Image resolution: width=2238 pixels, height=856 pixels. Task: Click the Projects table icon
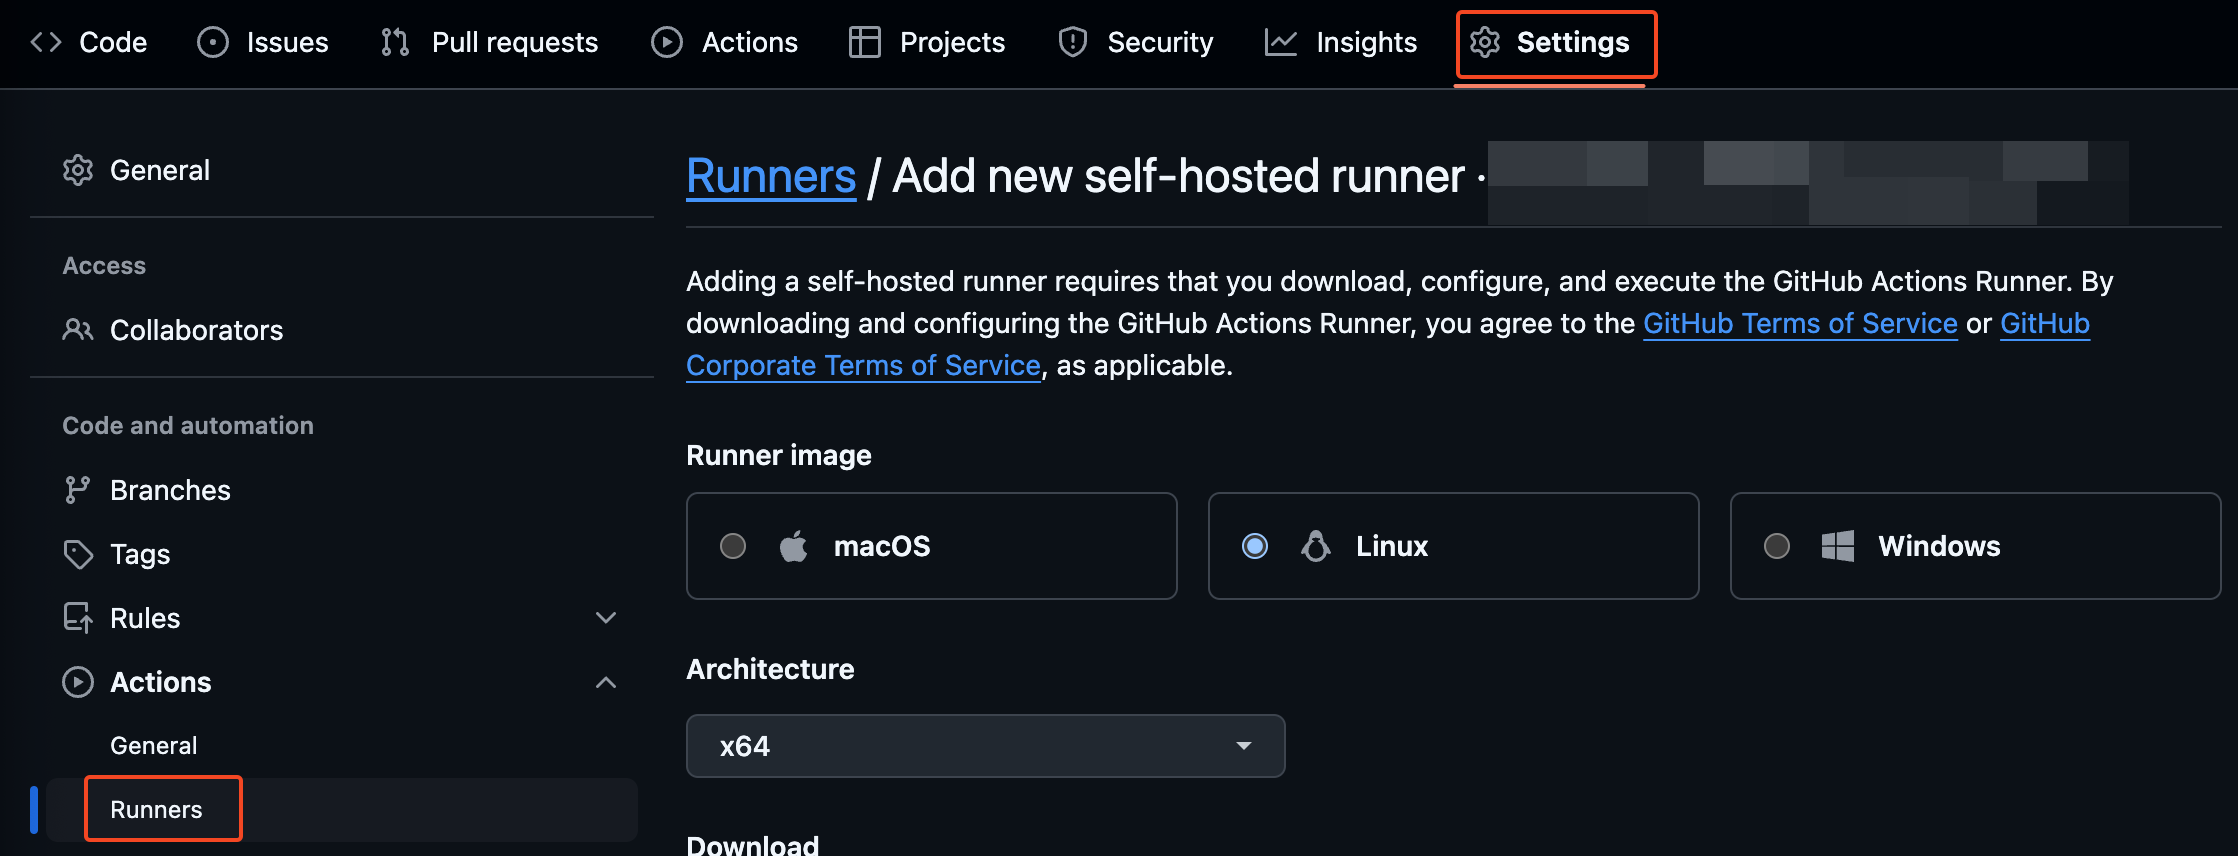865,42
